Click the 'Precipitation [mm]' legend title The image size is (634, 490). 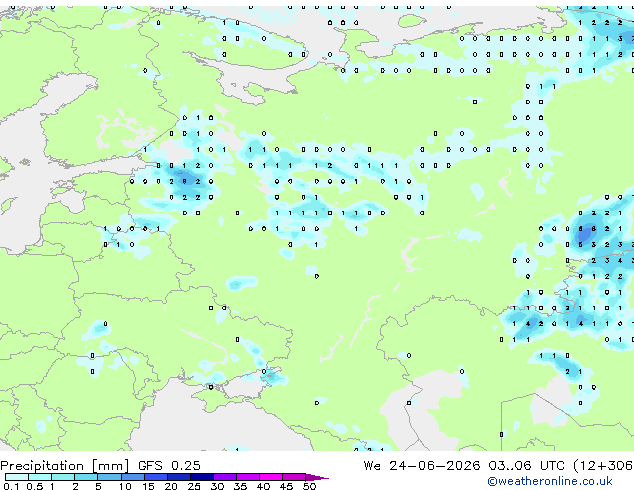point(65,465)
